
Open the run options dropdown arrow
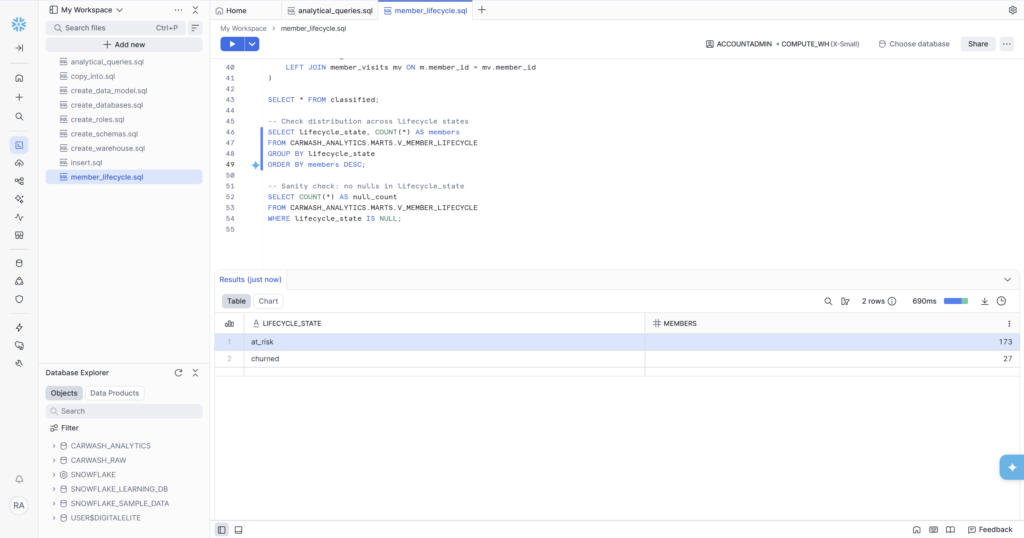point(252,44)
